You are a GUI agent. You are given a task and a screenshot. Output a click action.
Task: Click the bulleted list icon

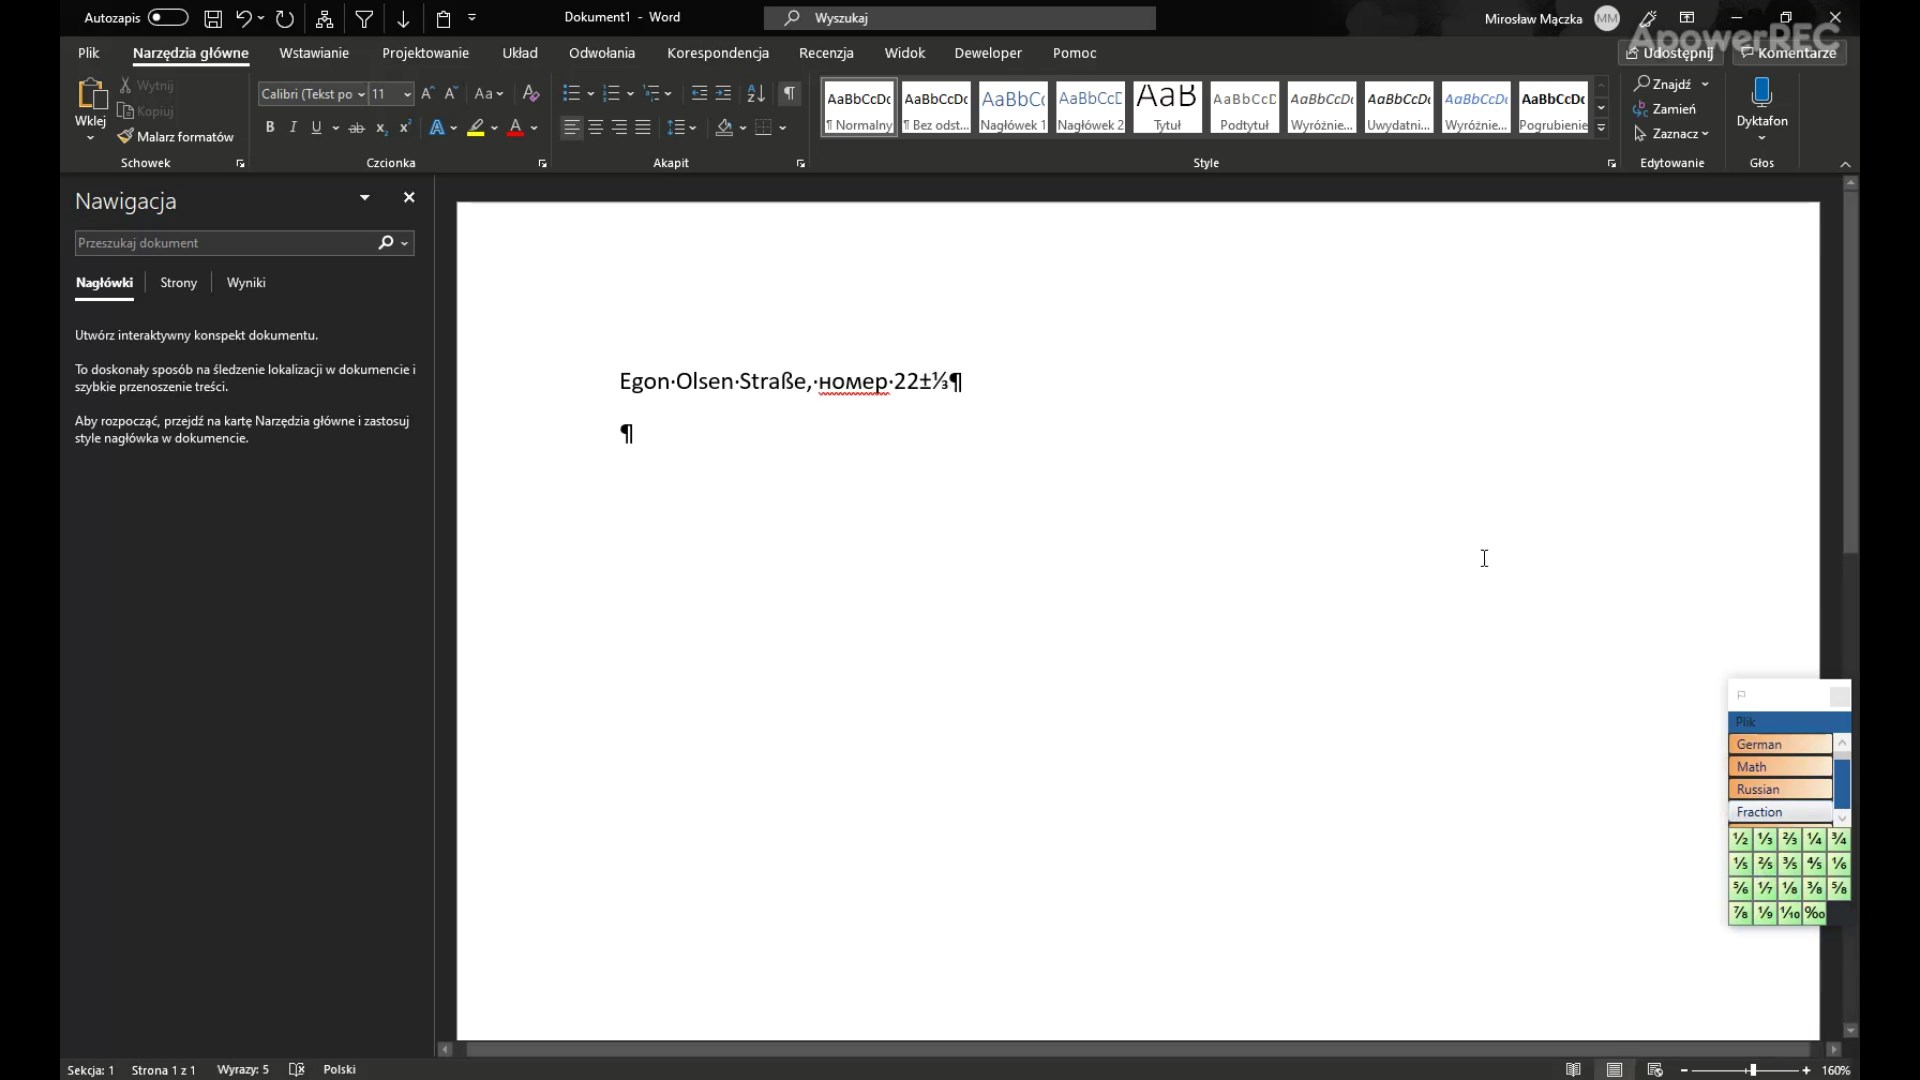571,93
